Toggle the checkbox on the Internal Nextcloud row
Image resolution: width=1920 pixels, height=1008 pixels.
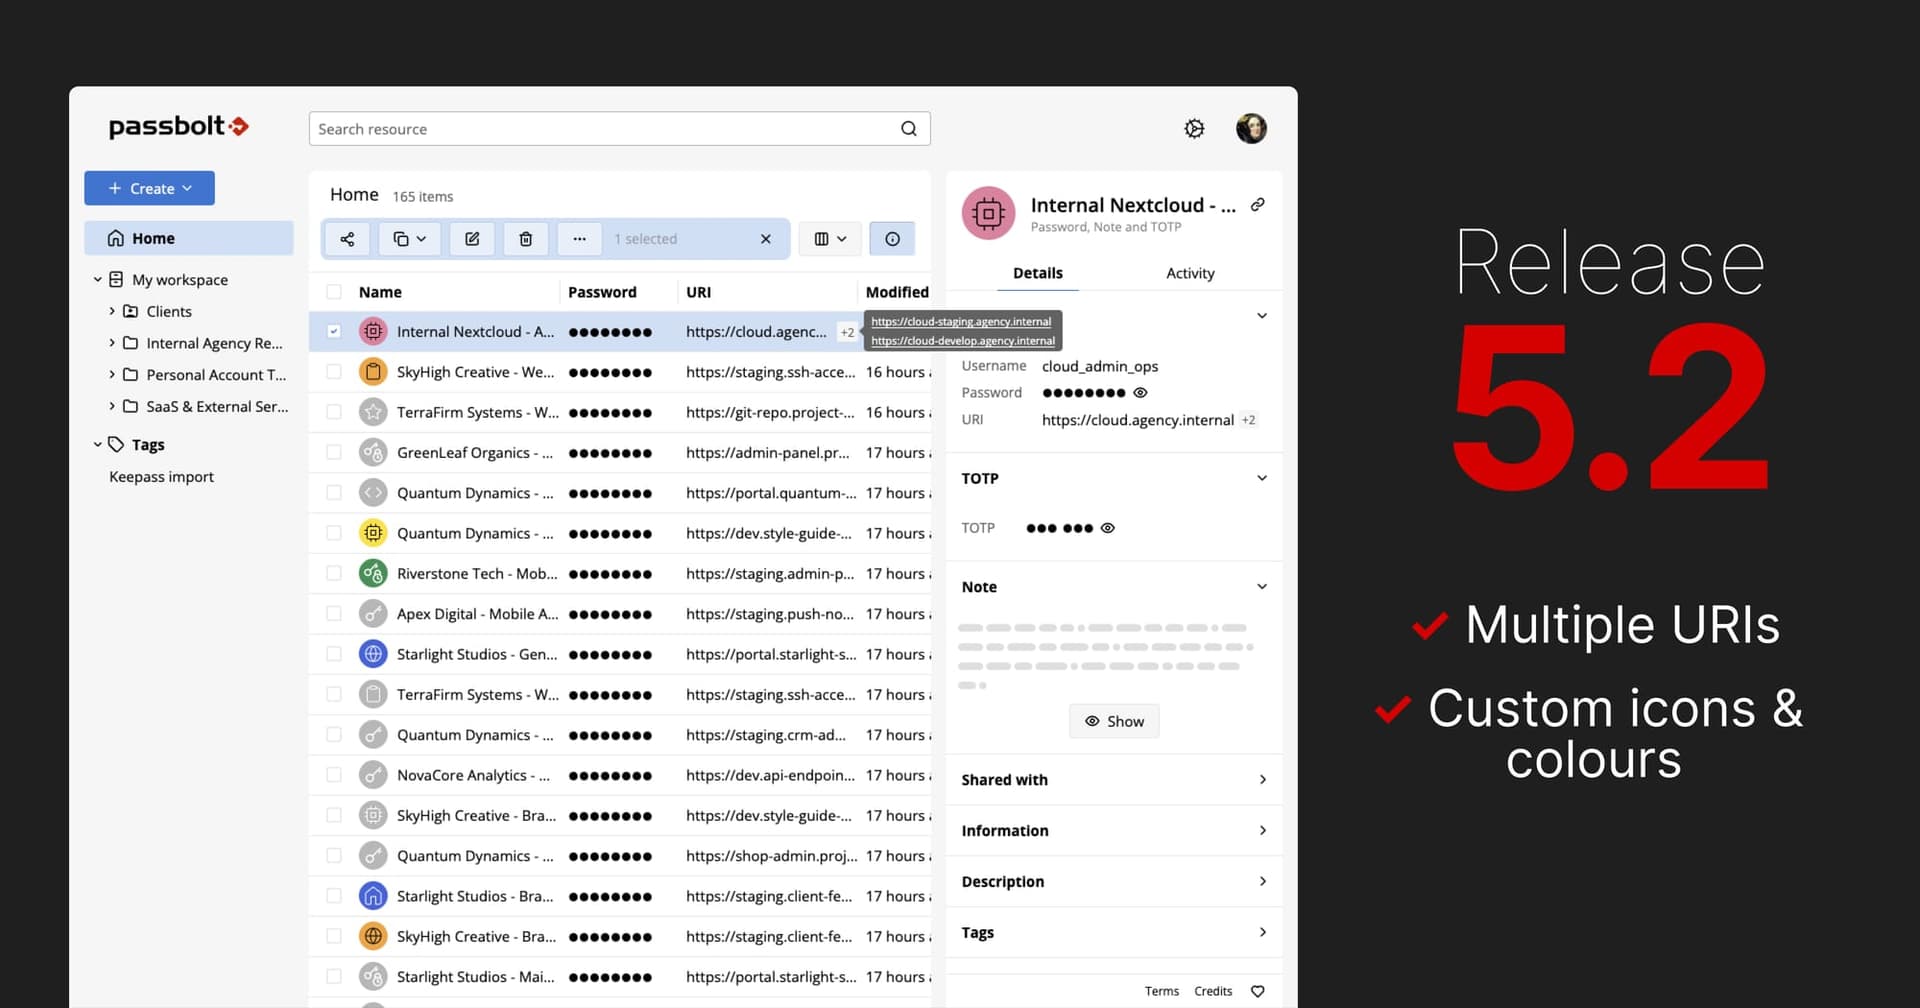coord(333,331)
